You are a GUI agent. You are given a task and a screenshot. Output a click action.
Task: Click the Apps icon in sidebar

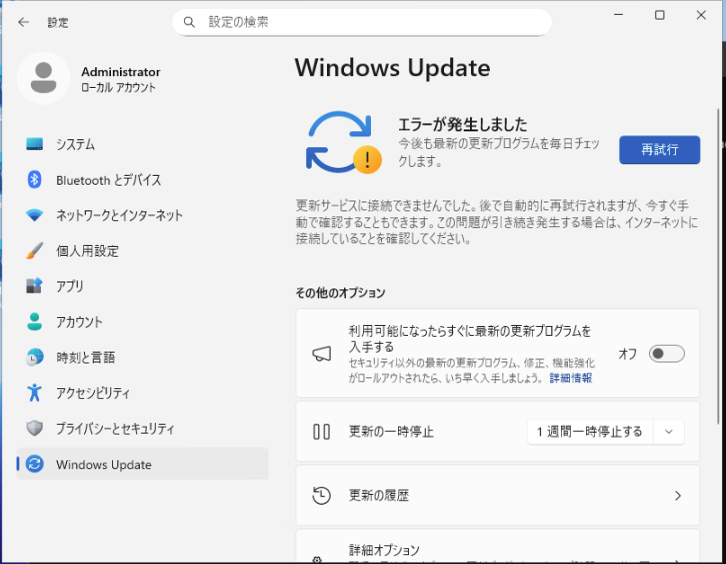pyautogui.click(x=35, y=286)
